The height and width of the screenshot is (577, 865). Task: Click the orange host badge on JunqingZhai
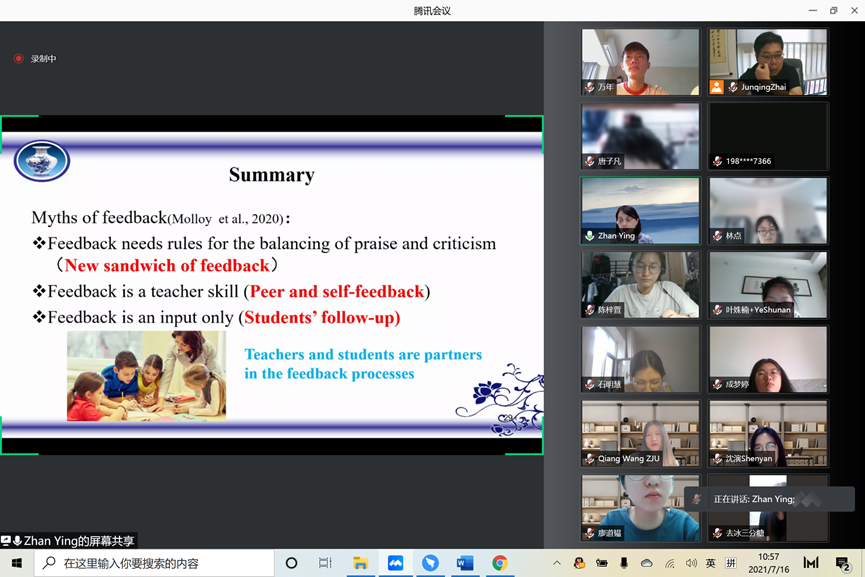(716, 88)
